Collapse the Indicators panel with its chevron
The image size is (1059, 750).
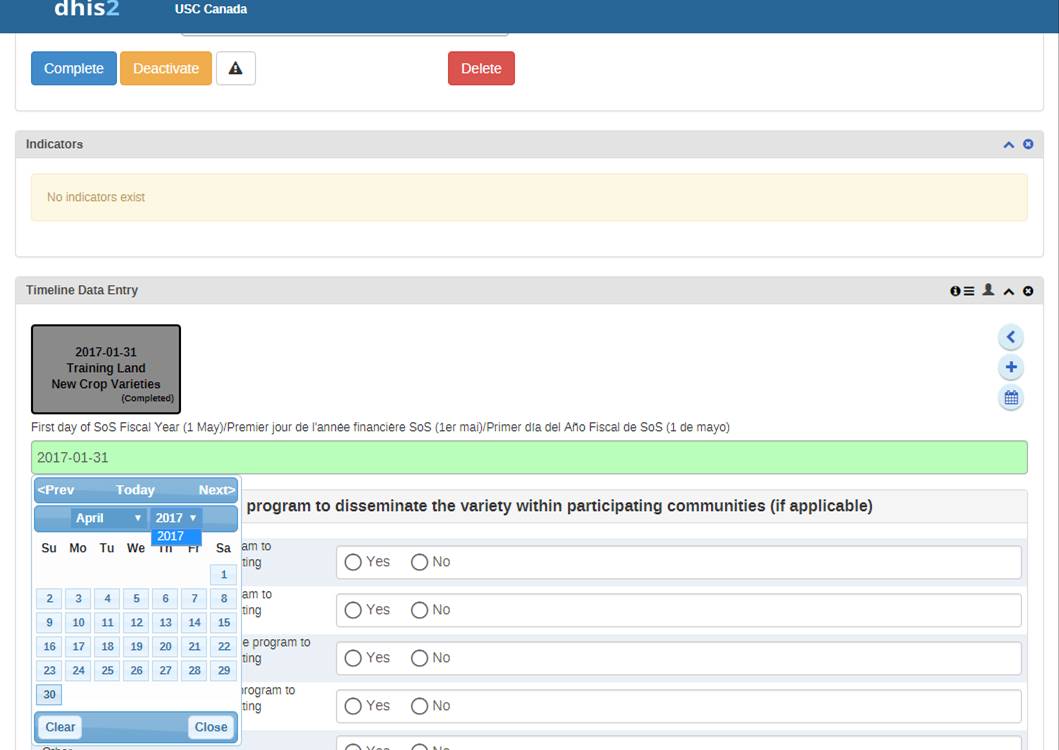pyautogui.click(x=1008, y=145)
